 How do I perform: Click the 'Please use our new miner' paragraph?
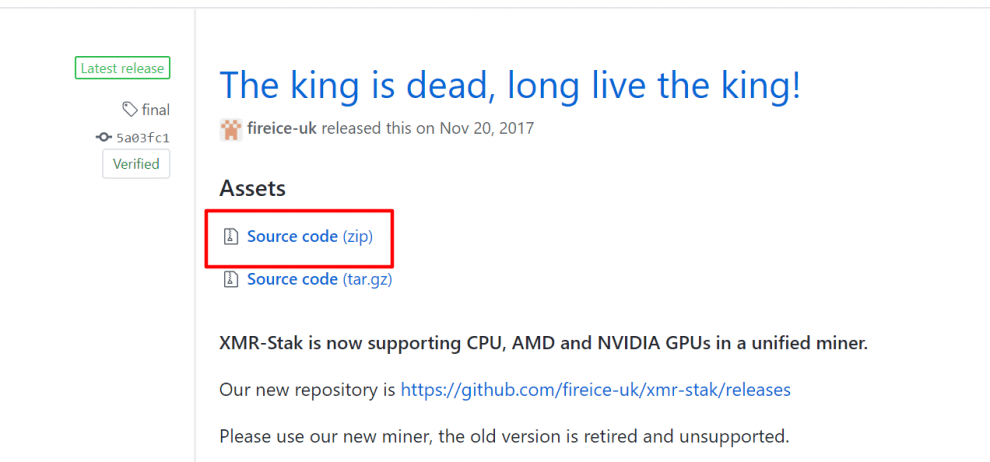click(x=504, y=435)
